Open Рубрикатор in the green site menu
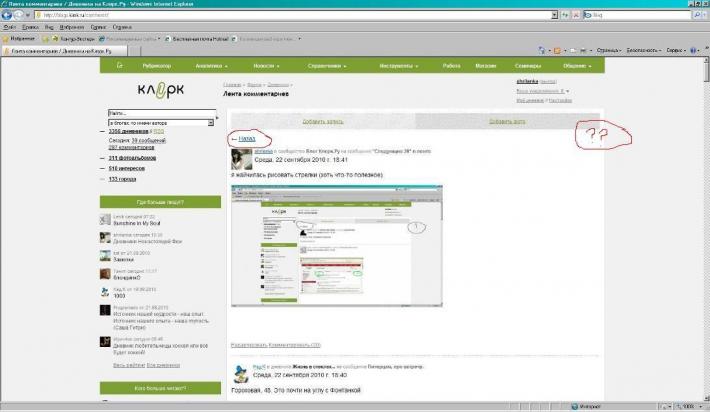The image size is (710, 412). (x=157, y=66)
